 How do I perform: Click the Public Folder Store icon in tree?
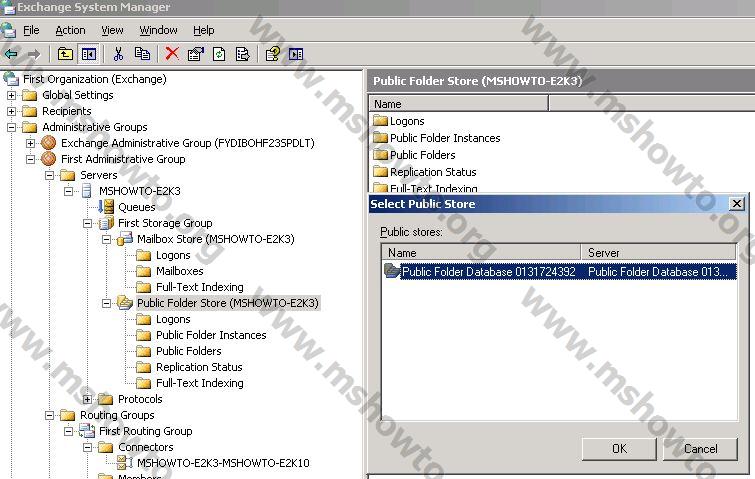click(125, 303)
